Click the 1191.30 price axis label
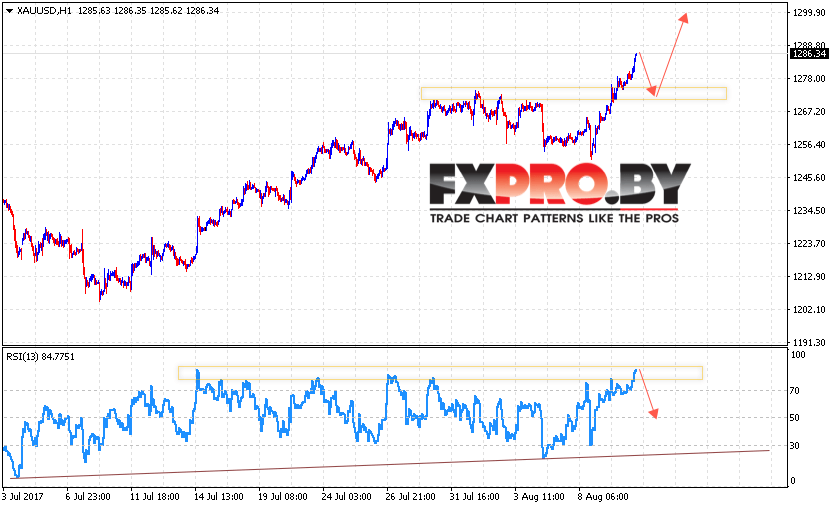830x508 pixels. coord(809,343)
